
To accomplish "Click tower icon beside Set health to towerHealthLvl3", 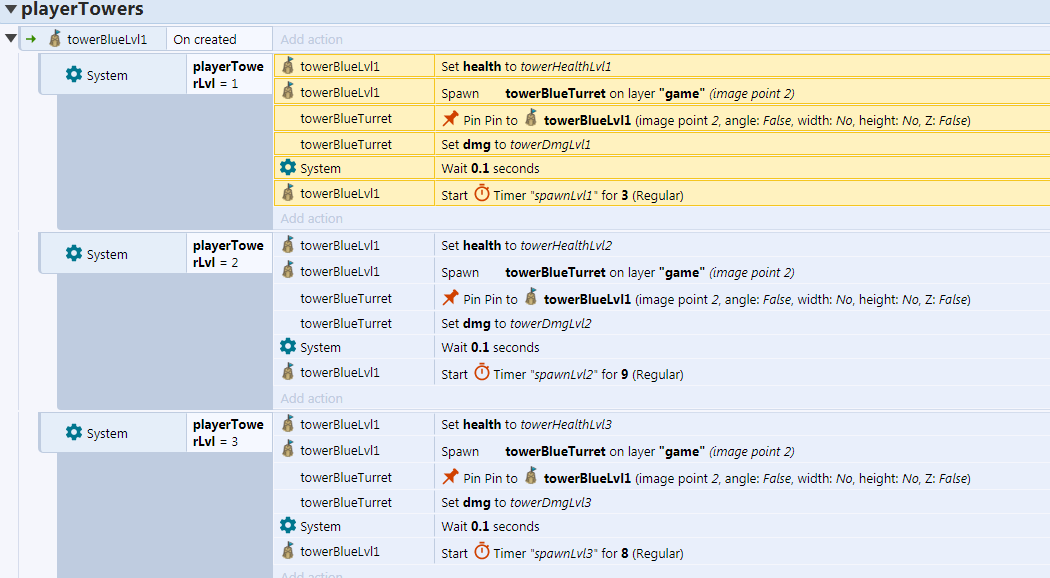I will (288, 423).
